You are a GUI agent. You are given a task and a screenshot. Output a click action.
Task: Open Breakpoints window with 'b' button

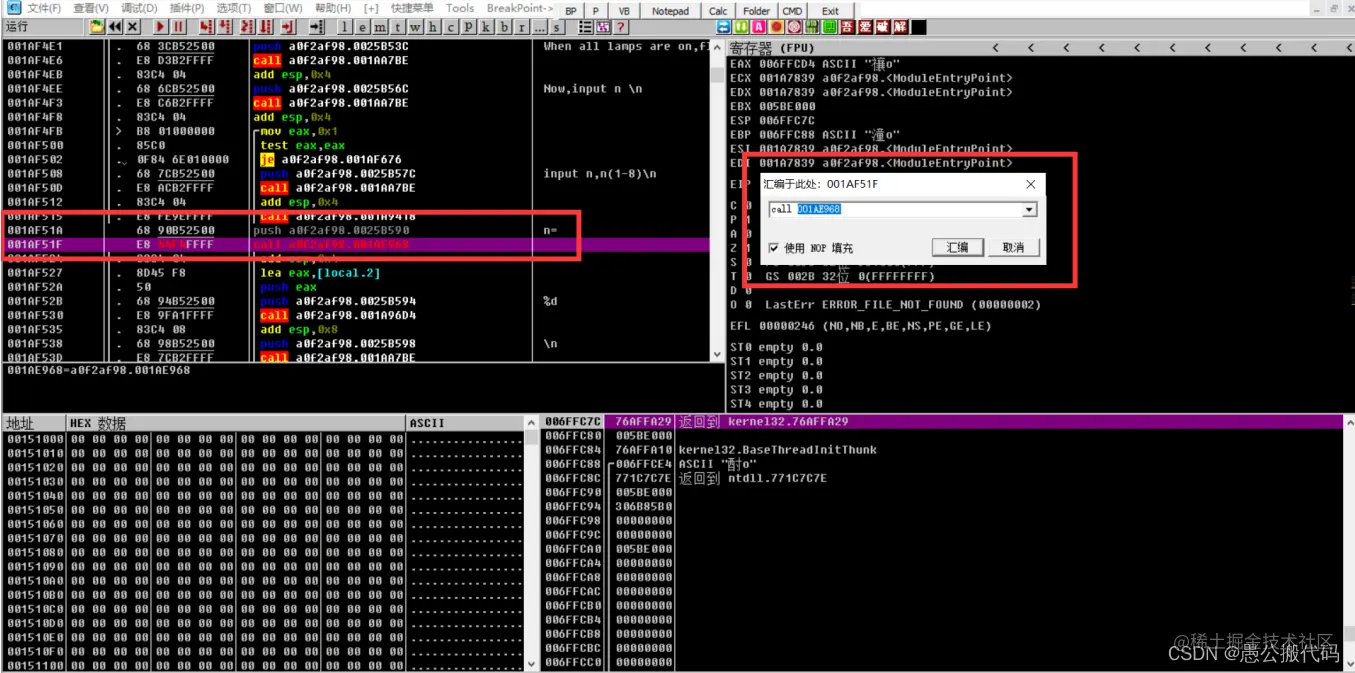(503, 26)
